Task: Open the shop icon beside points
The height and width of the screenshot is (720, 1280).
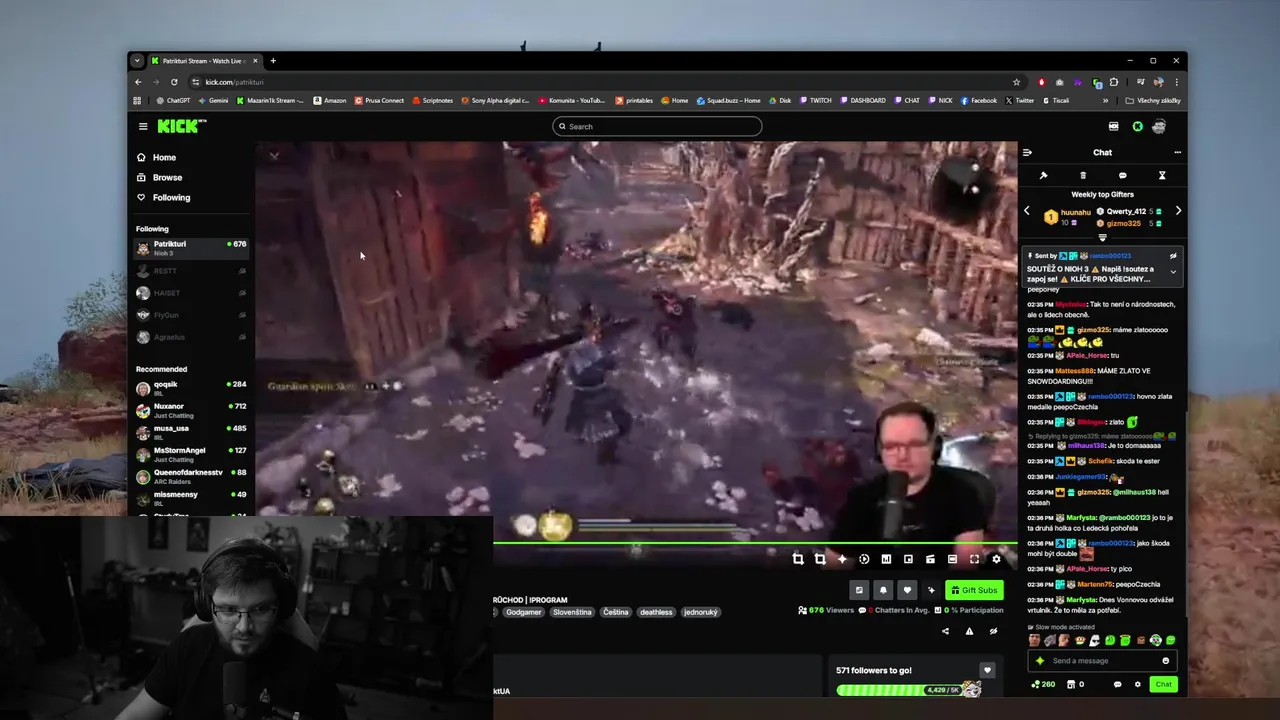Action: tap(1072, 685)
